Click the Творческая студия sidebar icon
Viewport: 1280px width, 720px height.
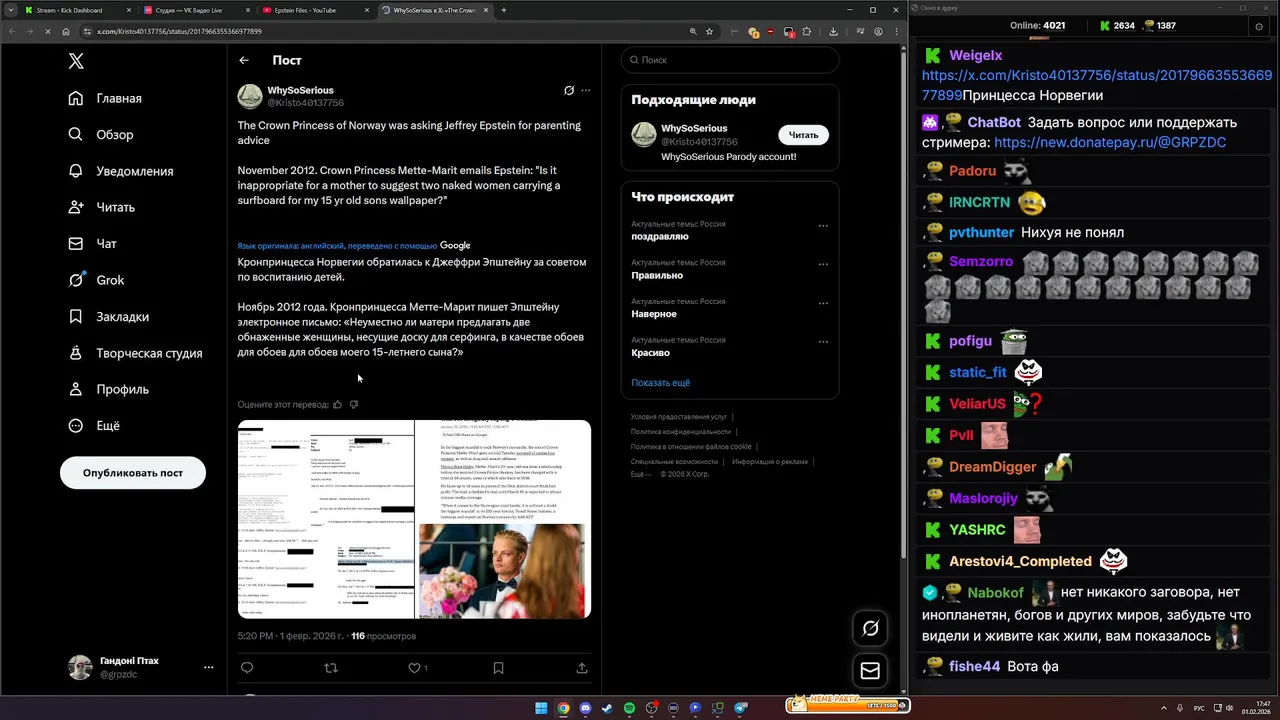pos(76,353)
